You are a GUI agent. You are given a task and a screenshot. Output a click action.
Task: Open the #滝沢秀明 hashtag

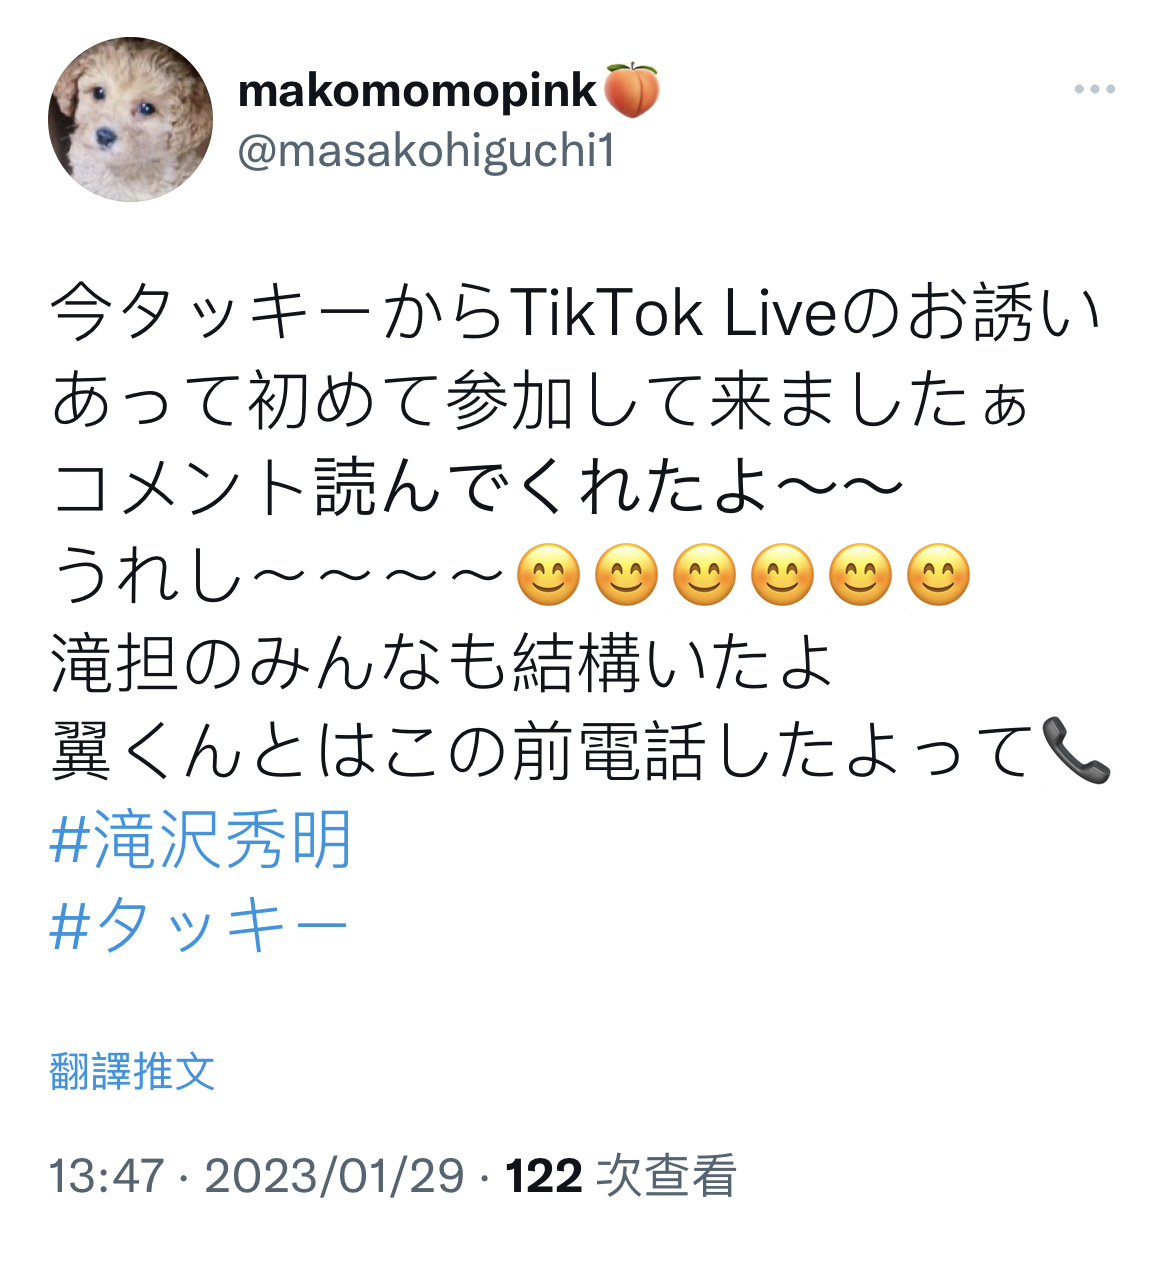point(200,839)
